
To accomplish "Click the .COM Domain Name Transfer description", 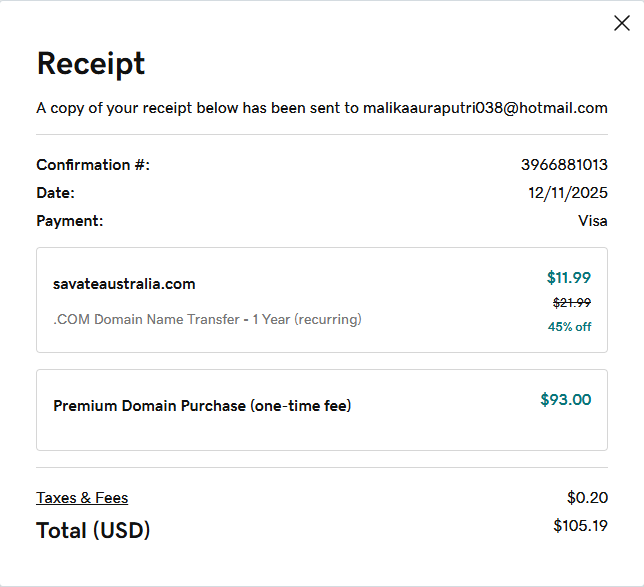I will (207, 320).
